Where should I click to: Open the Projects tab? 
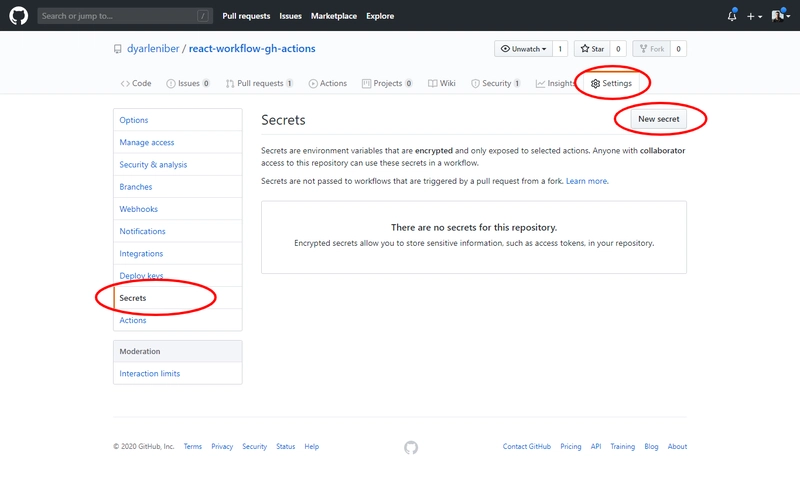coord(387,83)
